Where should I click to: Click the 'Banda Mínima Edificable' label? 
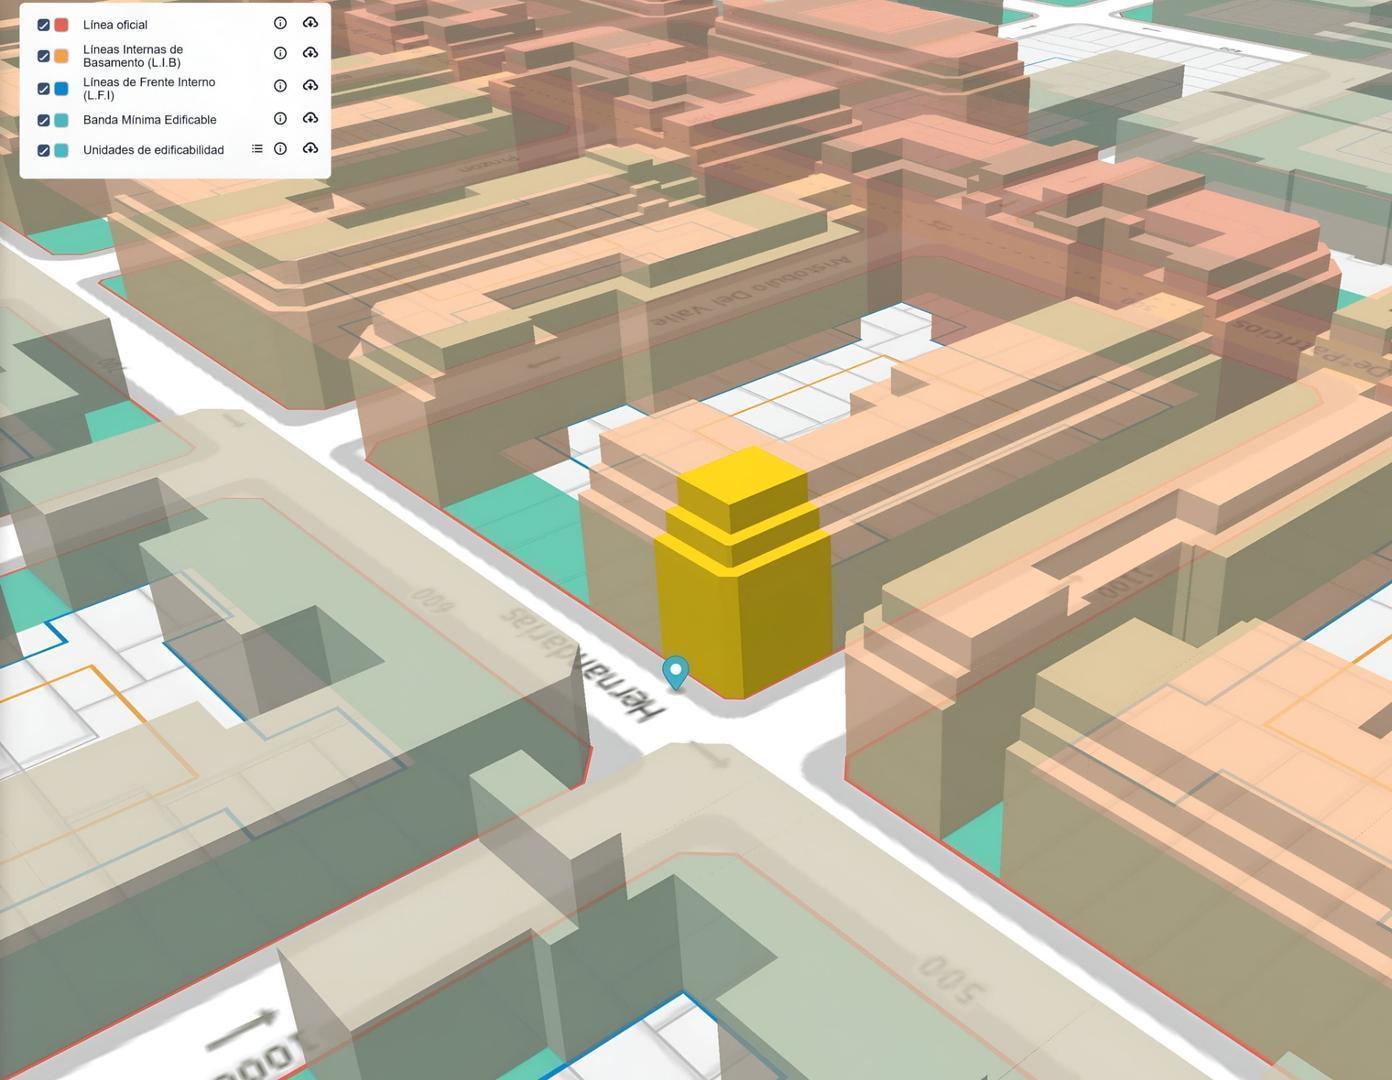point(150,120)
